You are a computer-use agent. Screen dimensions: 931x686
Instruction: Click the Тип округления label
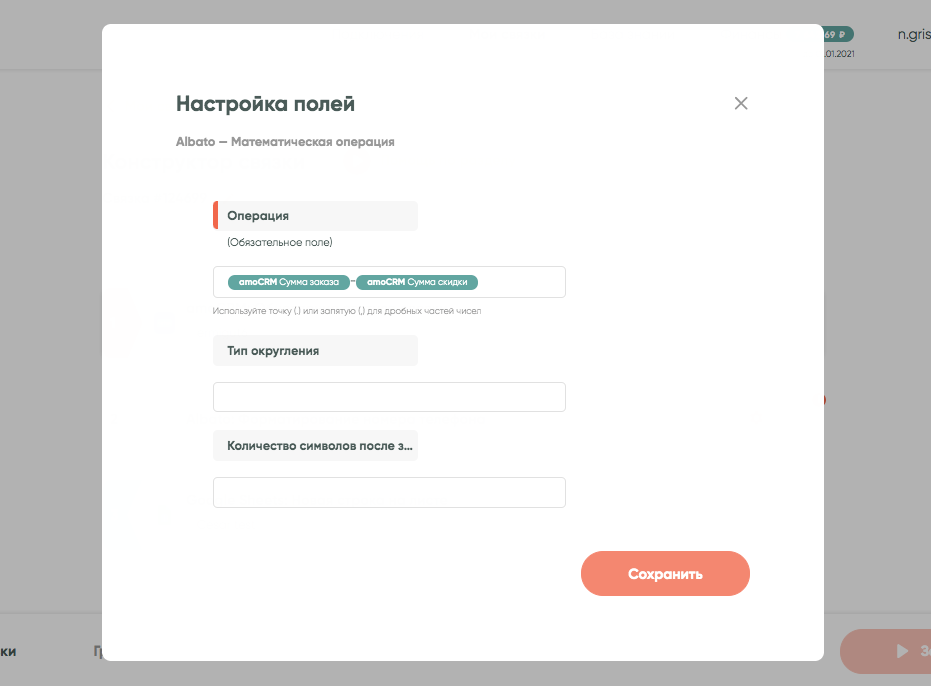273,351
